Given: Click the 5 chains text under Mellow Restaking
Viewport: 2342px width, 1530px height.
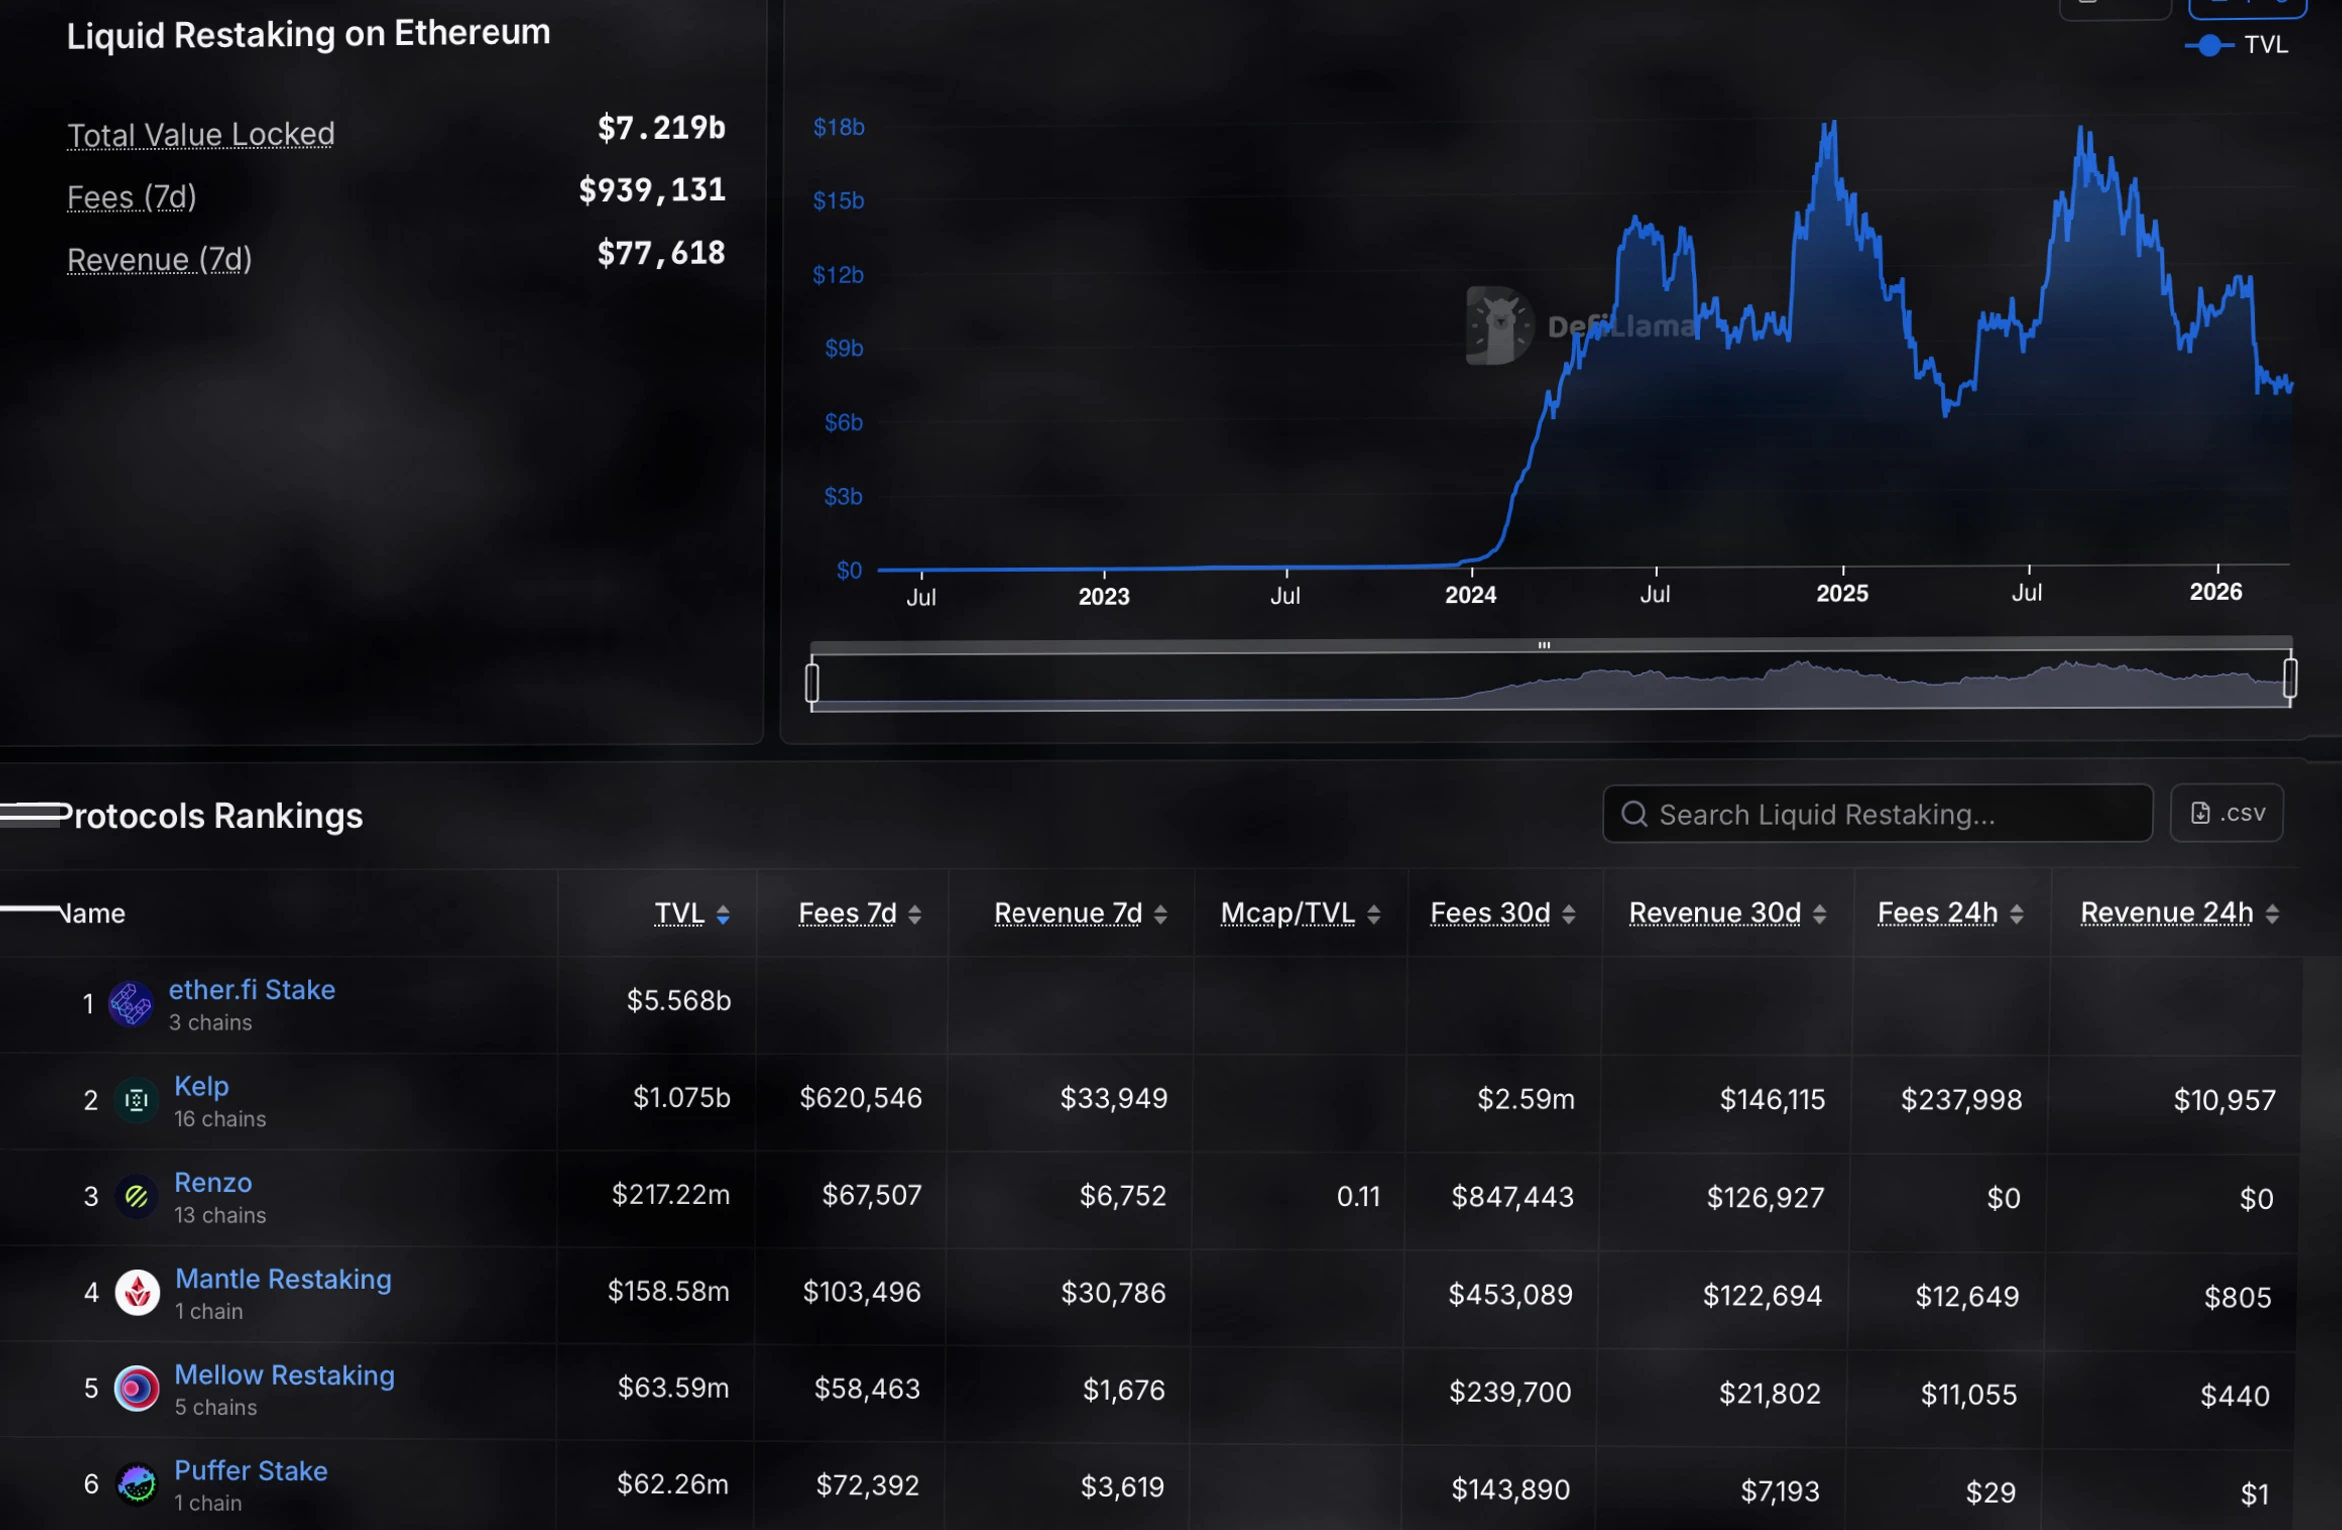Looking at the screenshot, I should pyautogui.click(x=216, y=1407).
